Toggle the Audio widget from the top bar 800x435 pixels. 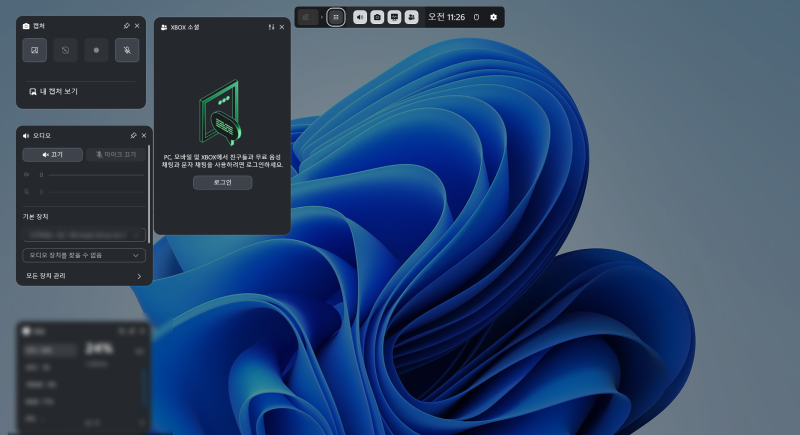pyautogui.click(x=360, y=17)
